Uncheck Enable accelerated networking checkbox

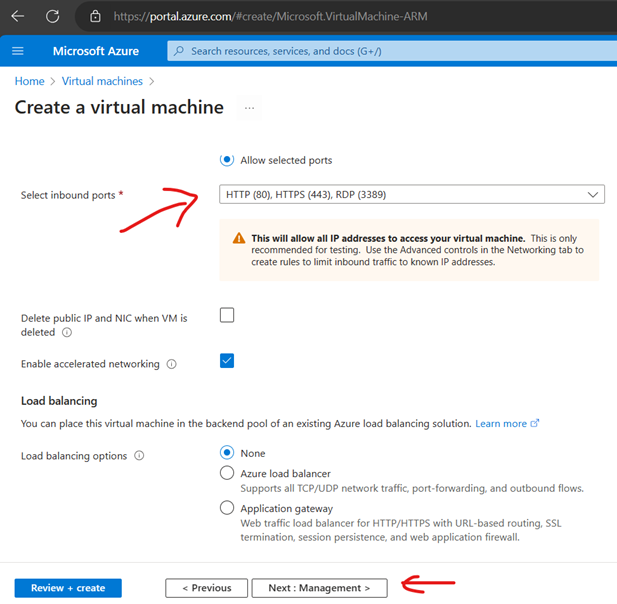point(227,361)
